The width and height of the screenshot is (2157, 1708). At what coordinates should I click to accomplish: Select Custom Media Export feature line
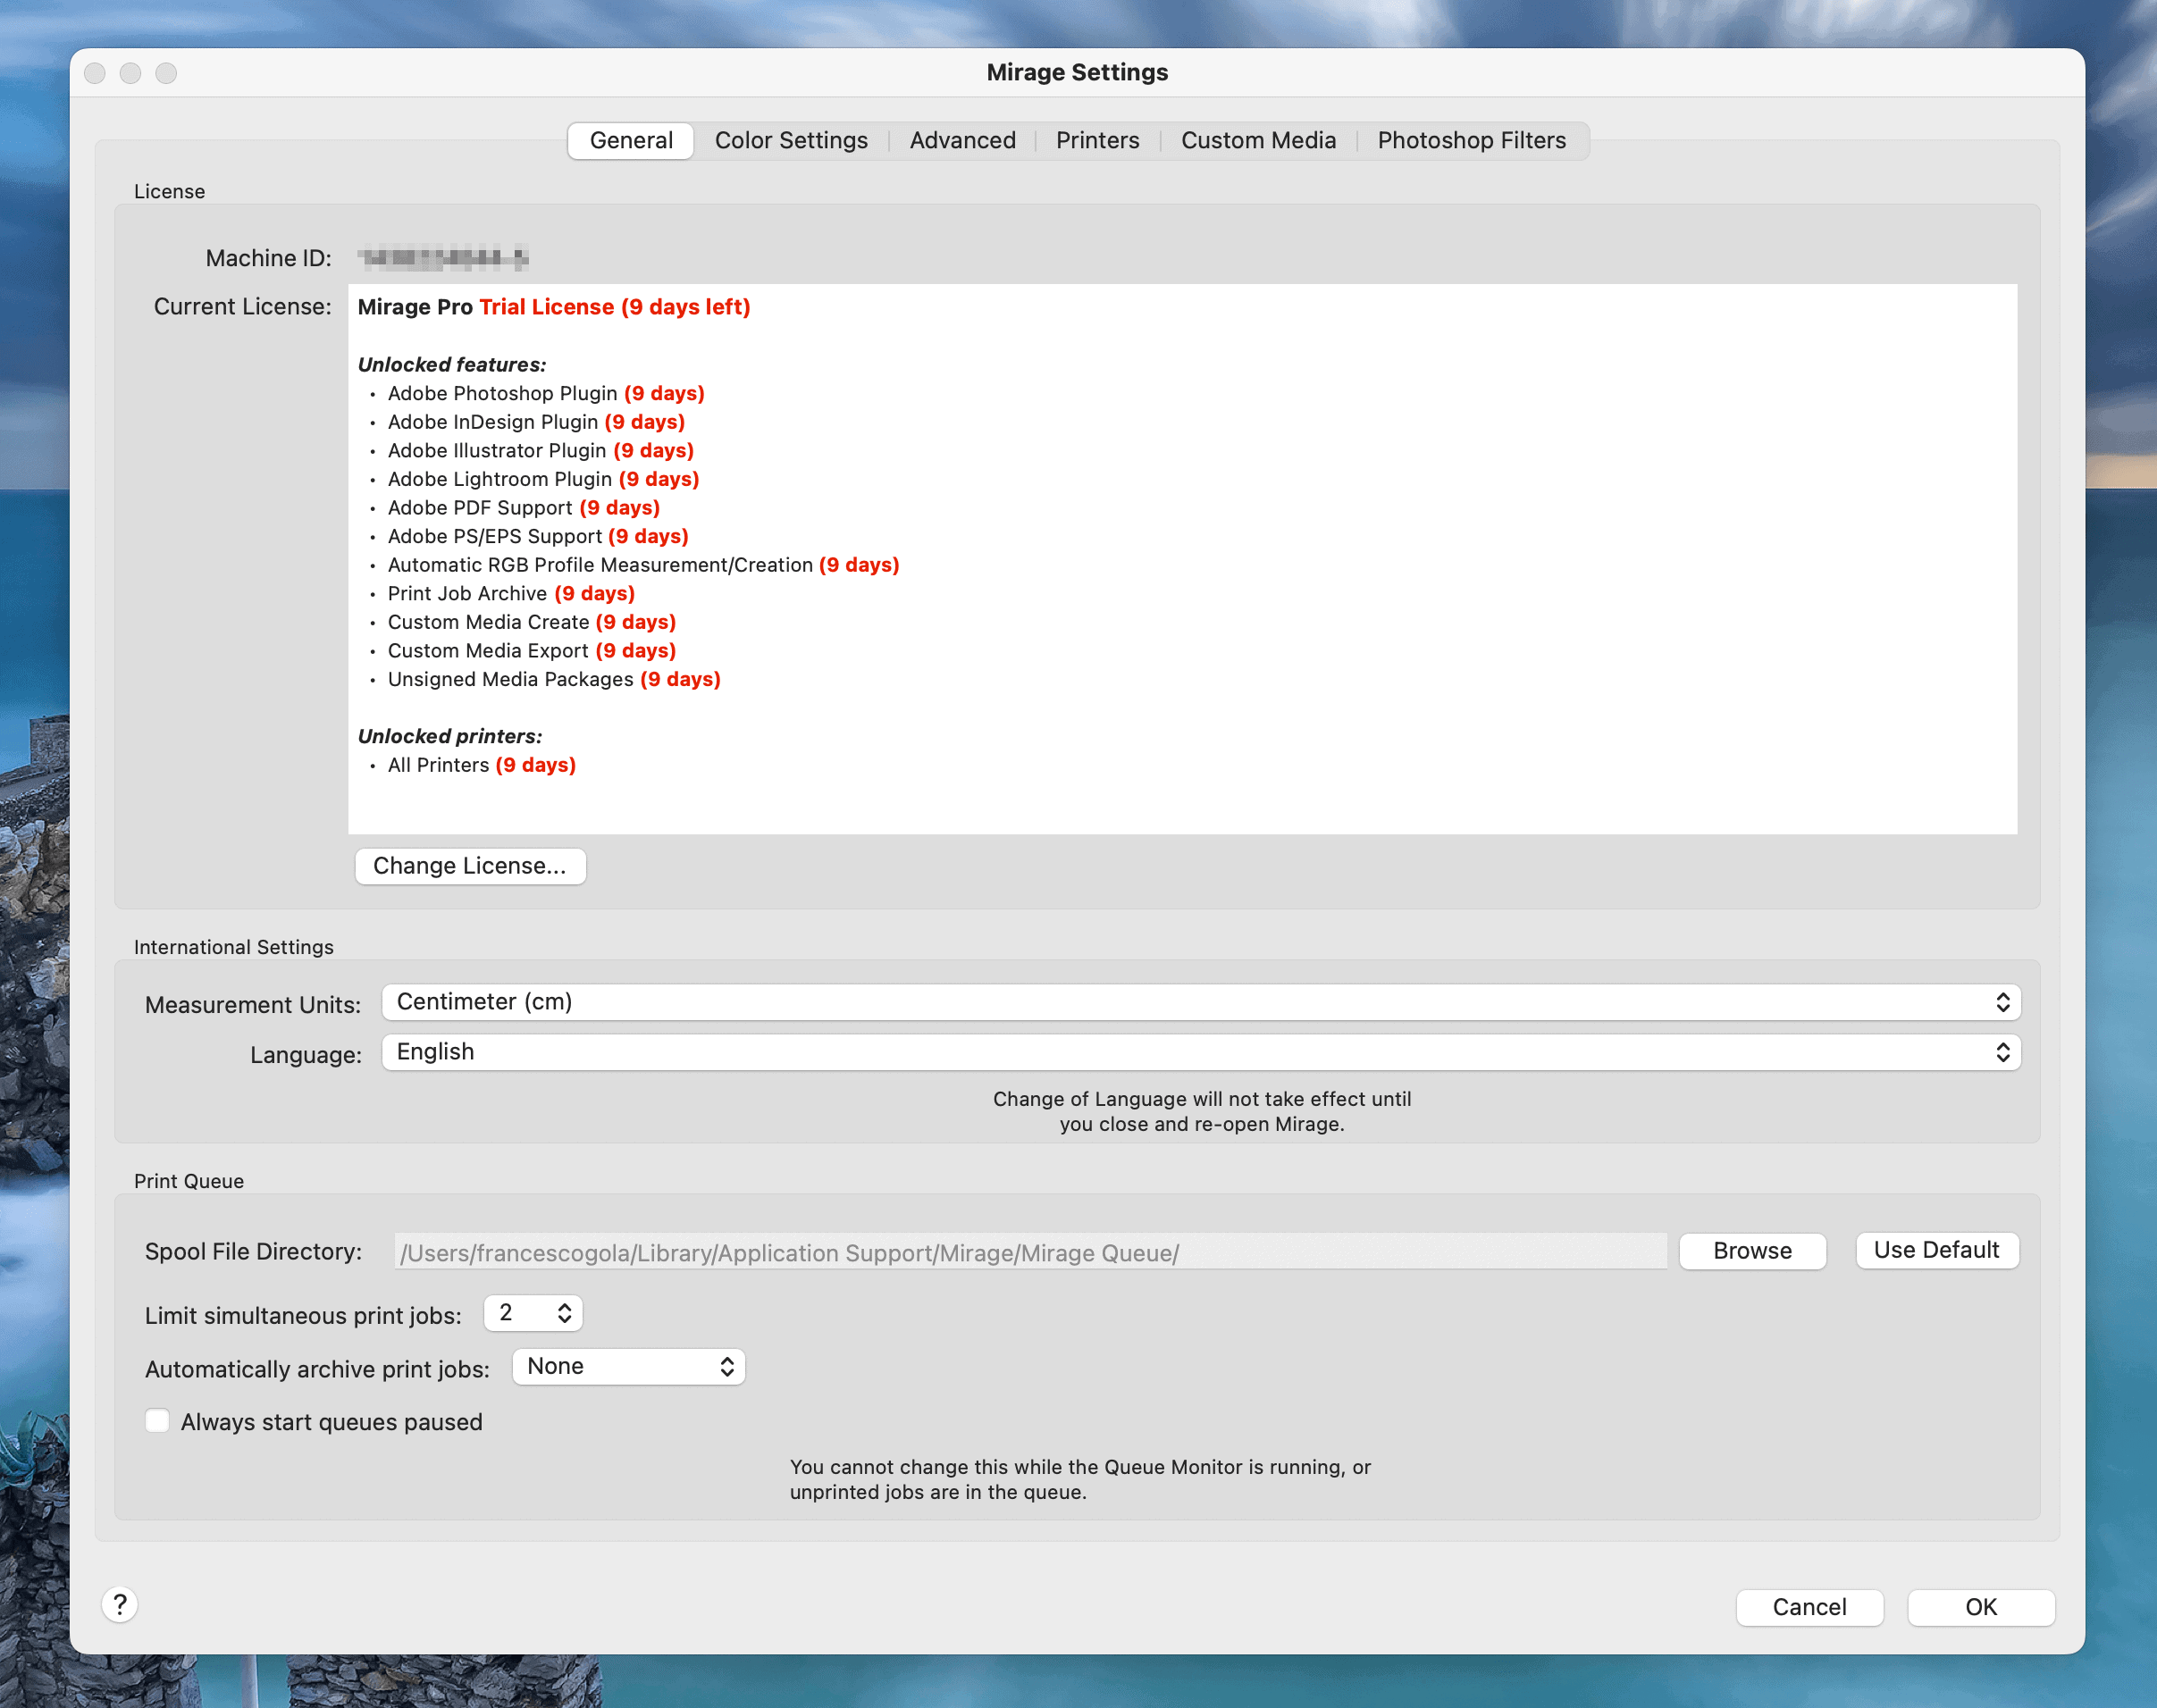pos(532,651)
